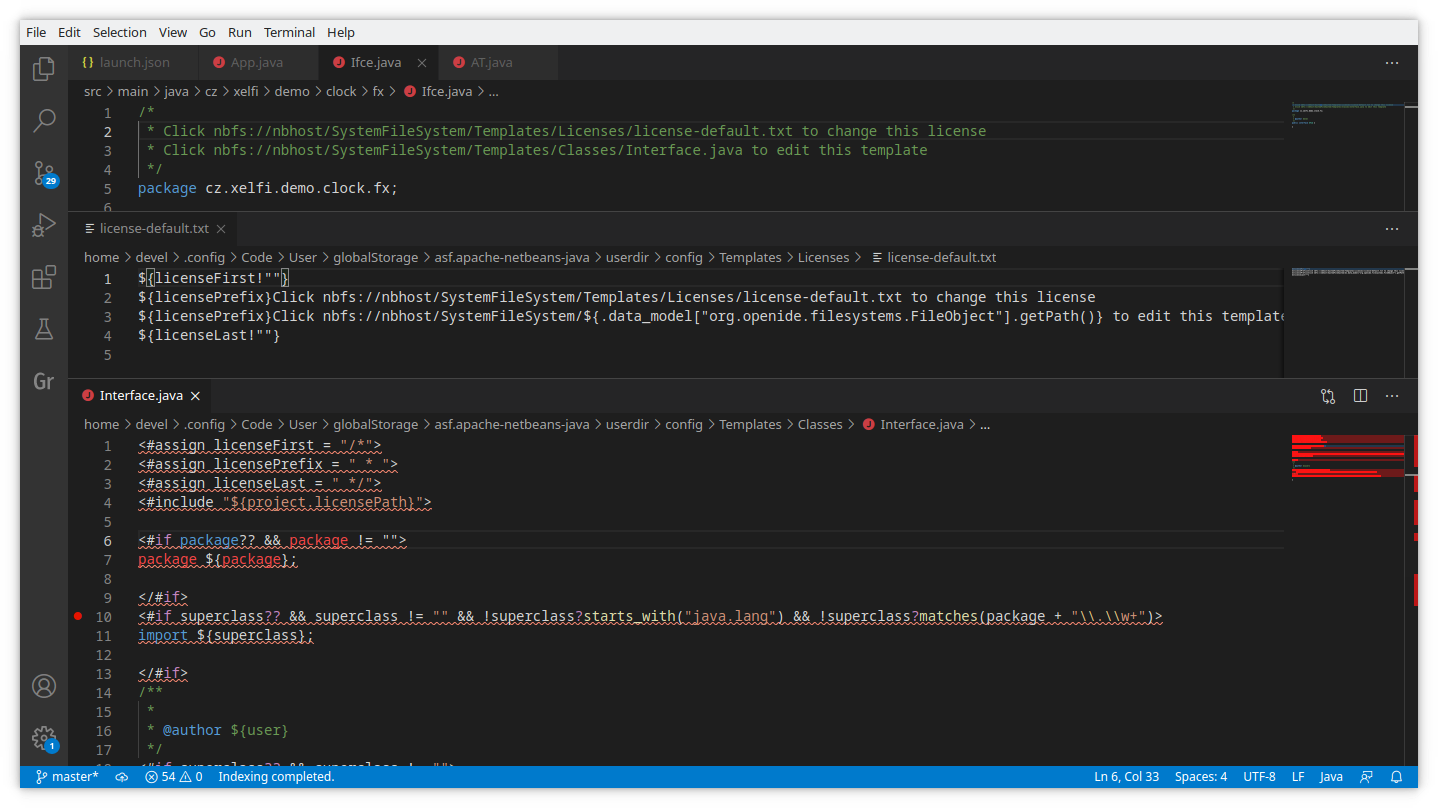
Task: Switch to the launch.json tab
Action: [133, 62]
